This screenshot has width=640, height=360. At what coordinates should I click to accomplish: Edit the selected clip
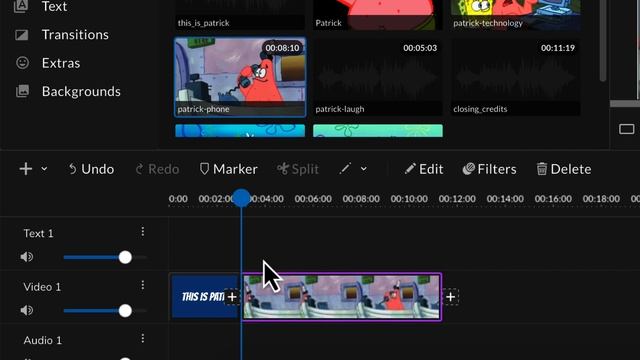coord(424,169)
